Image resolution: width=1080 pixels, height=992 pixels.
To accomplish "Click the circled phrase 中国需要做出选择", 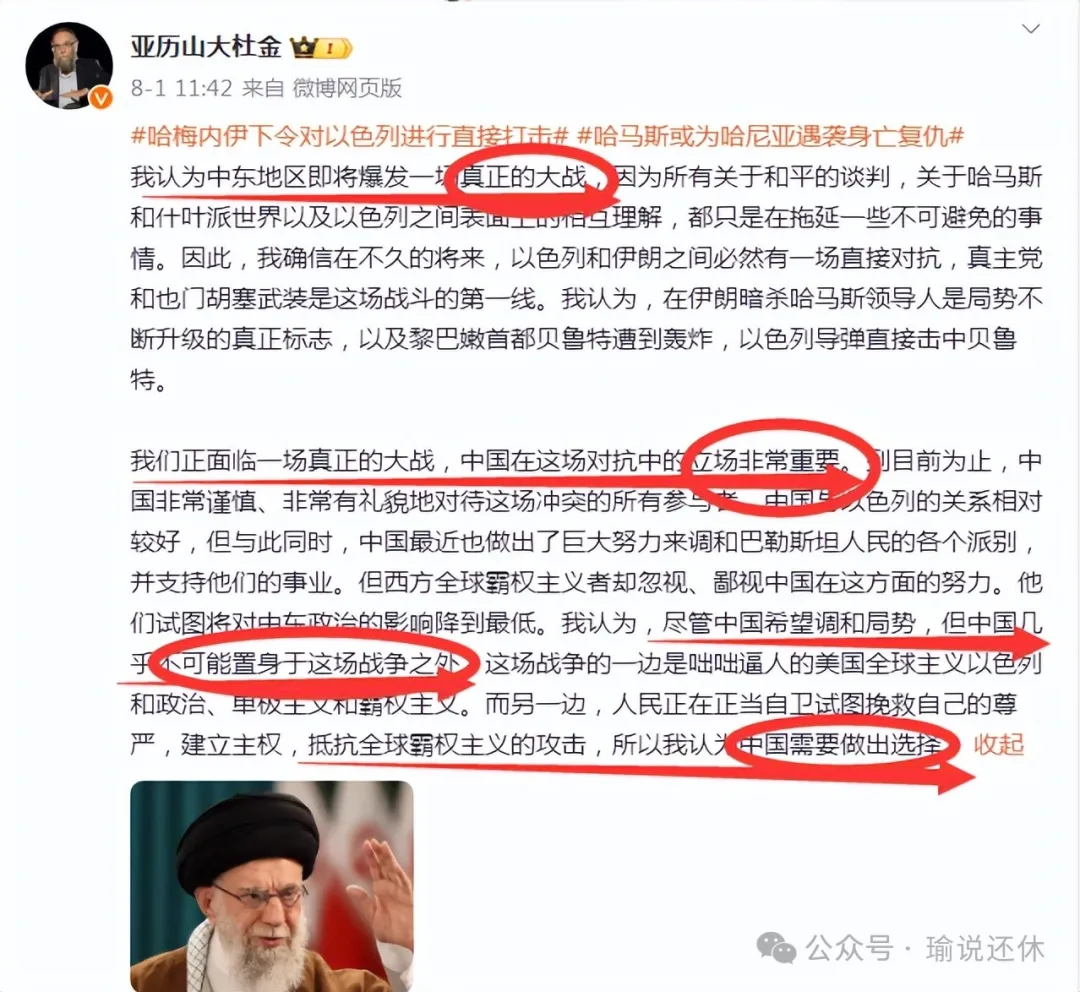I will [840, 744].
